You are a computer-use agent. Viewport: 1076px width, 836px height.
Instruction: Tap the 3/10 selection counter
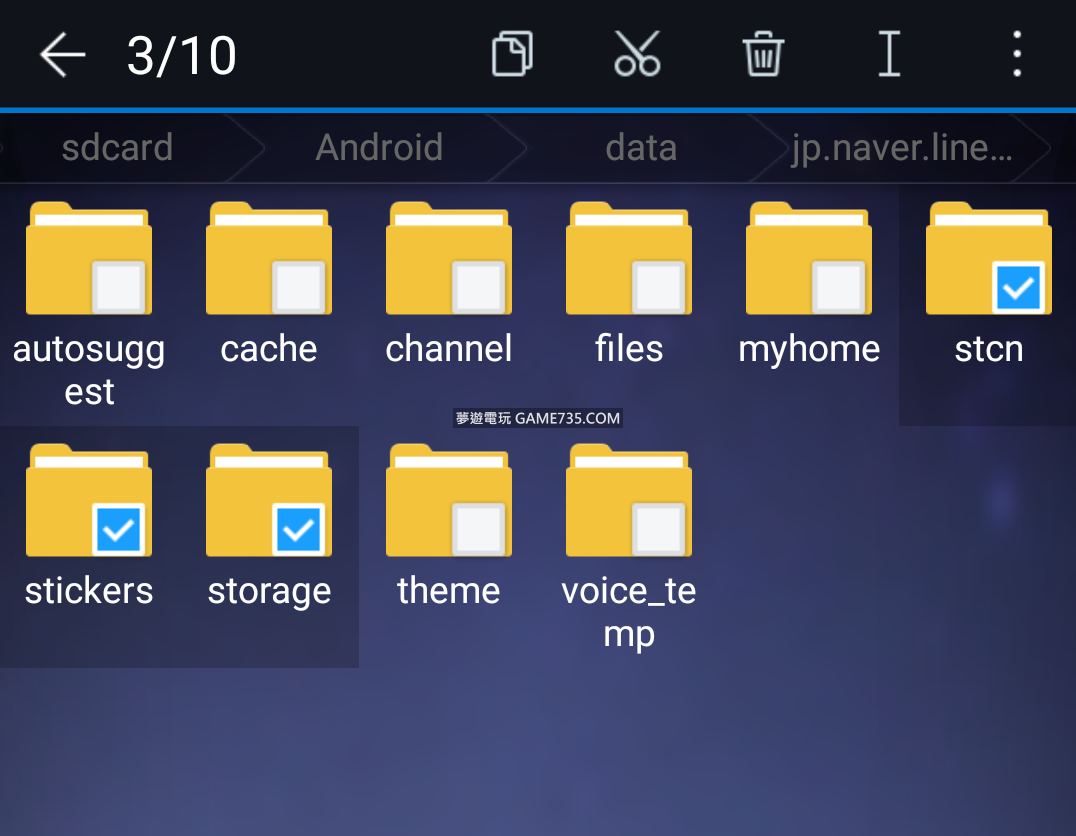182,55
